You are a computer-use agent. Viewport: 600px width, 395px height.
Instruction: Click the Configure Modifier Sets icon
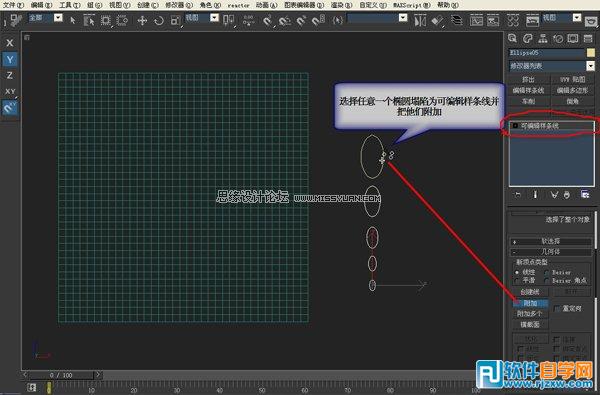[x=585, y=195]
